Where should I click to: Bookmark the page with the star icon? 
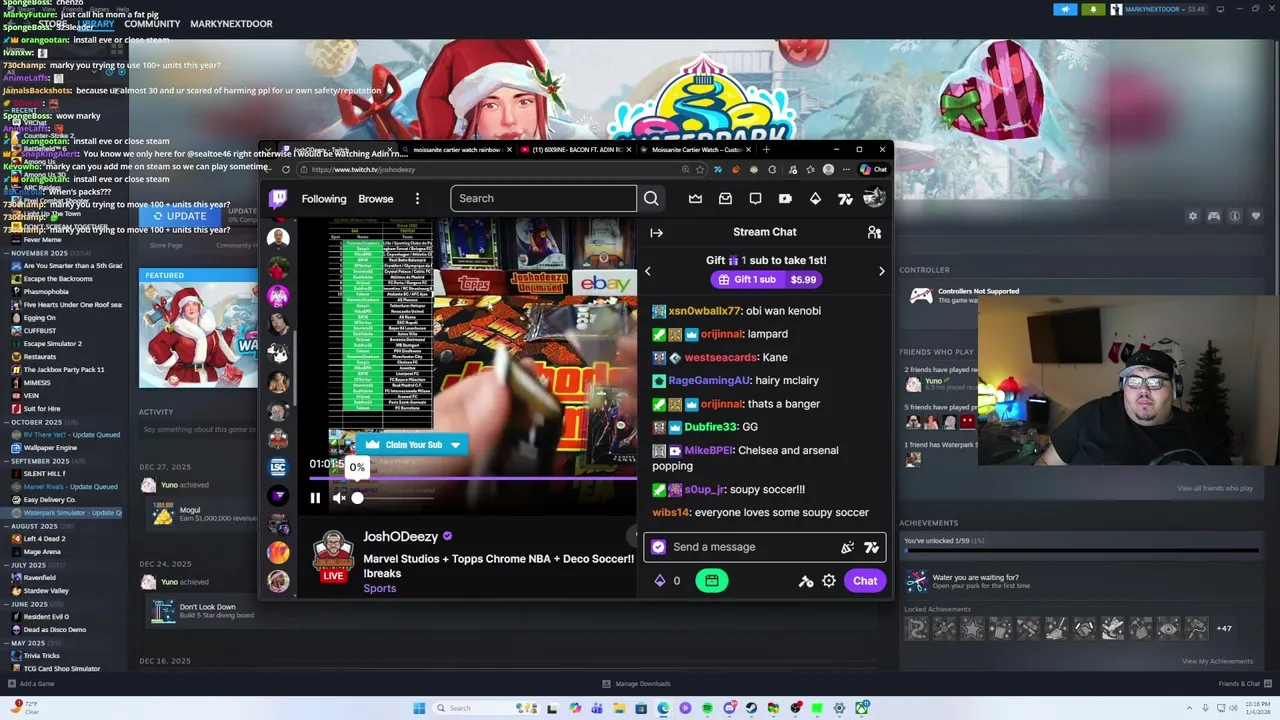coord(701,170)
